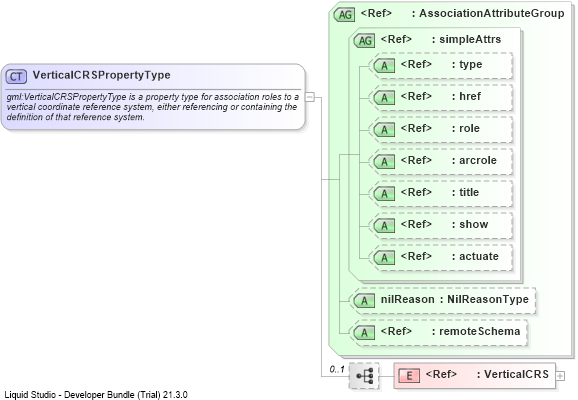578x400 pixels.
Task: Click the A icon of show attribute
Action: pos(384,226)
